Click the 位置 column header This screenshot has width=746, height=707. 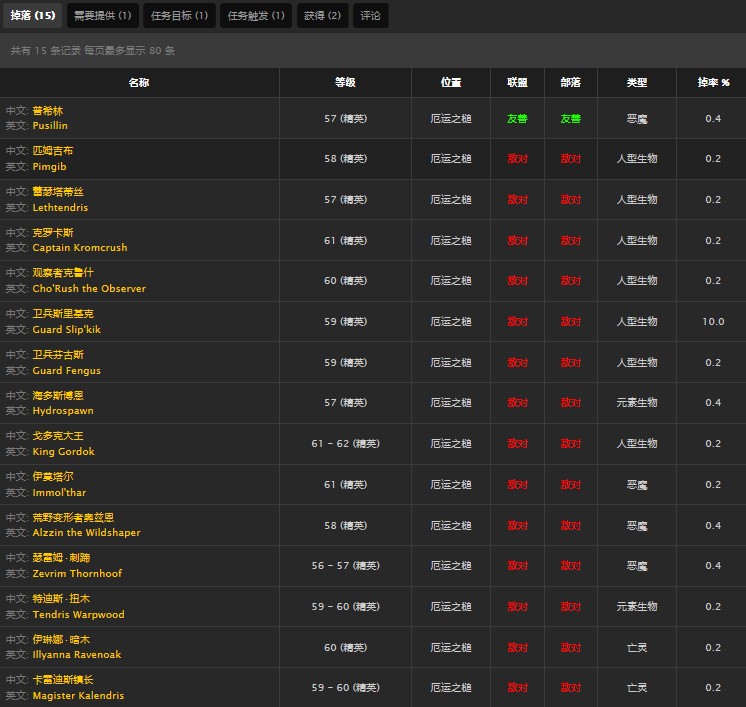[x=451, y=83]
